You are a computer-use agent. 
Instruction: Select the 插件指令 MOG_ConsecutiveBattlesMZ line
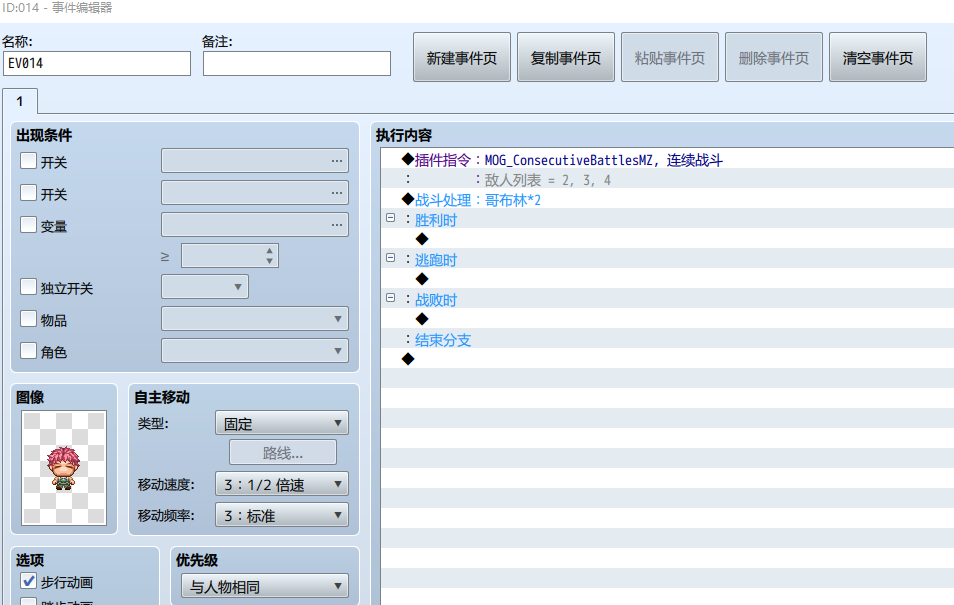(x=667, y=160)
